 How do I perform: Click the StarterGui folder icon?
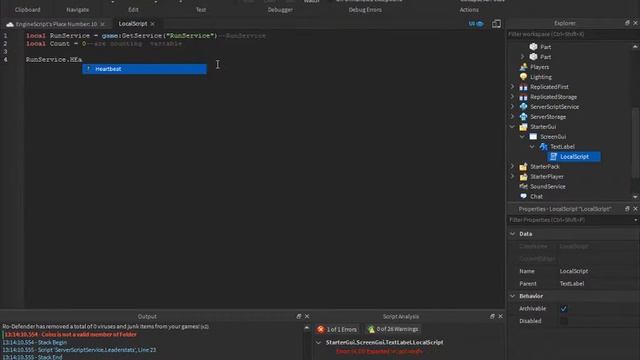[x=523, y=127]
